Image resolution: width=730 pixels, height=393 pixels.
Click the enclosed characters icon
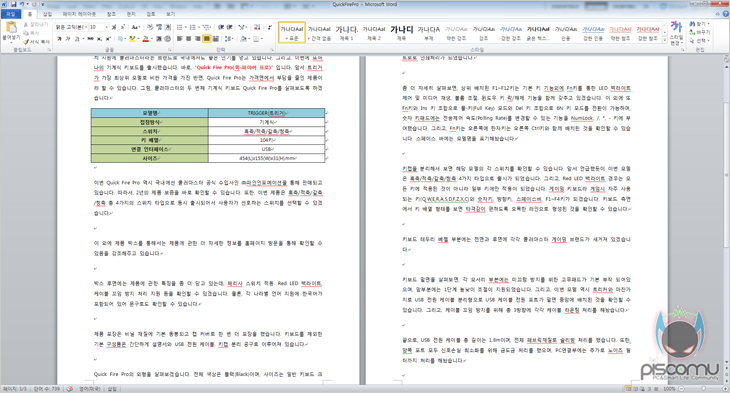point(168,39)
